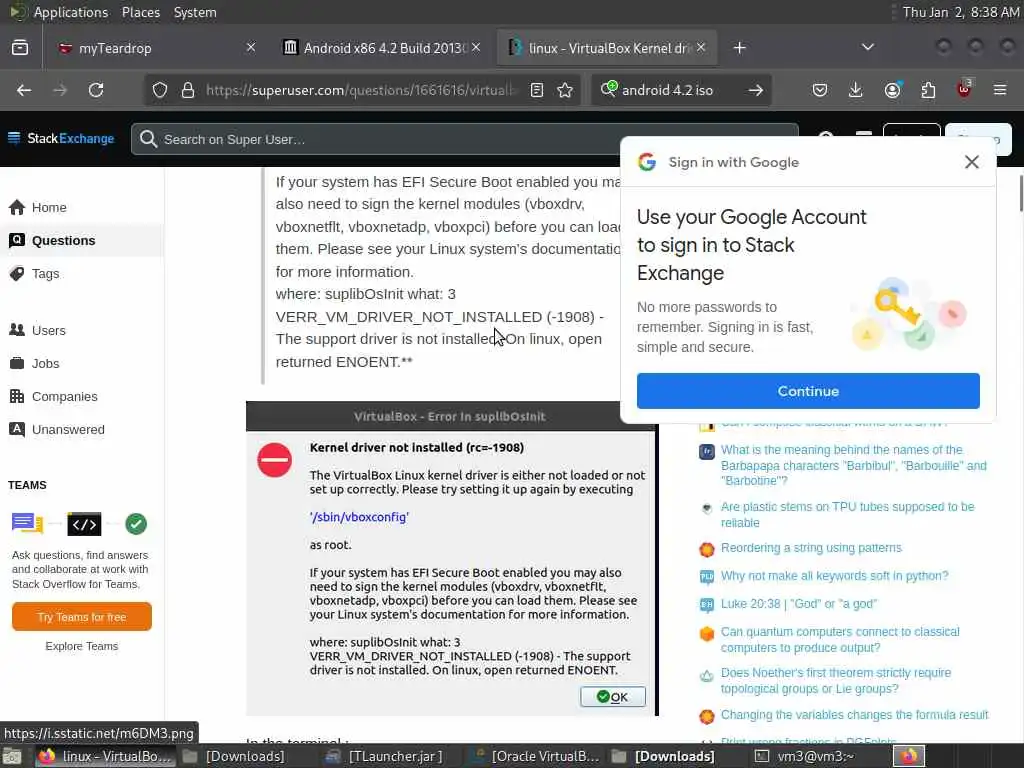Open Why not make all keywords soft link
Screen dimensions: 1024x768
click(x=834, y=576)
